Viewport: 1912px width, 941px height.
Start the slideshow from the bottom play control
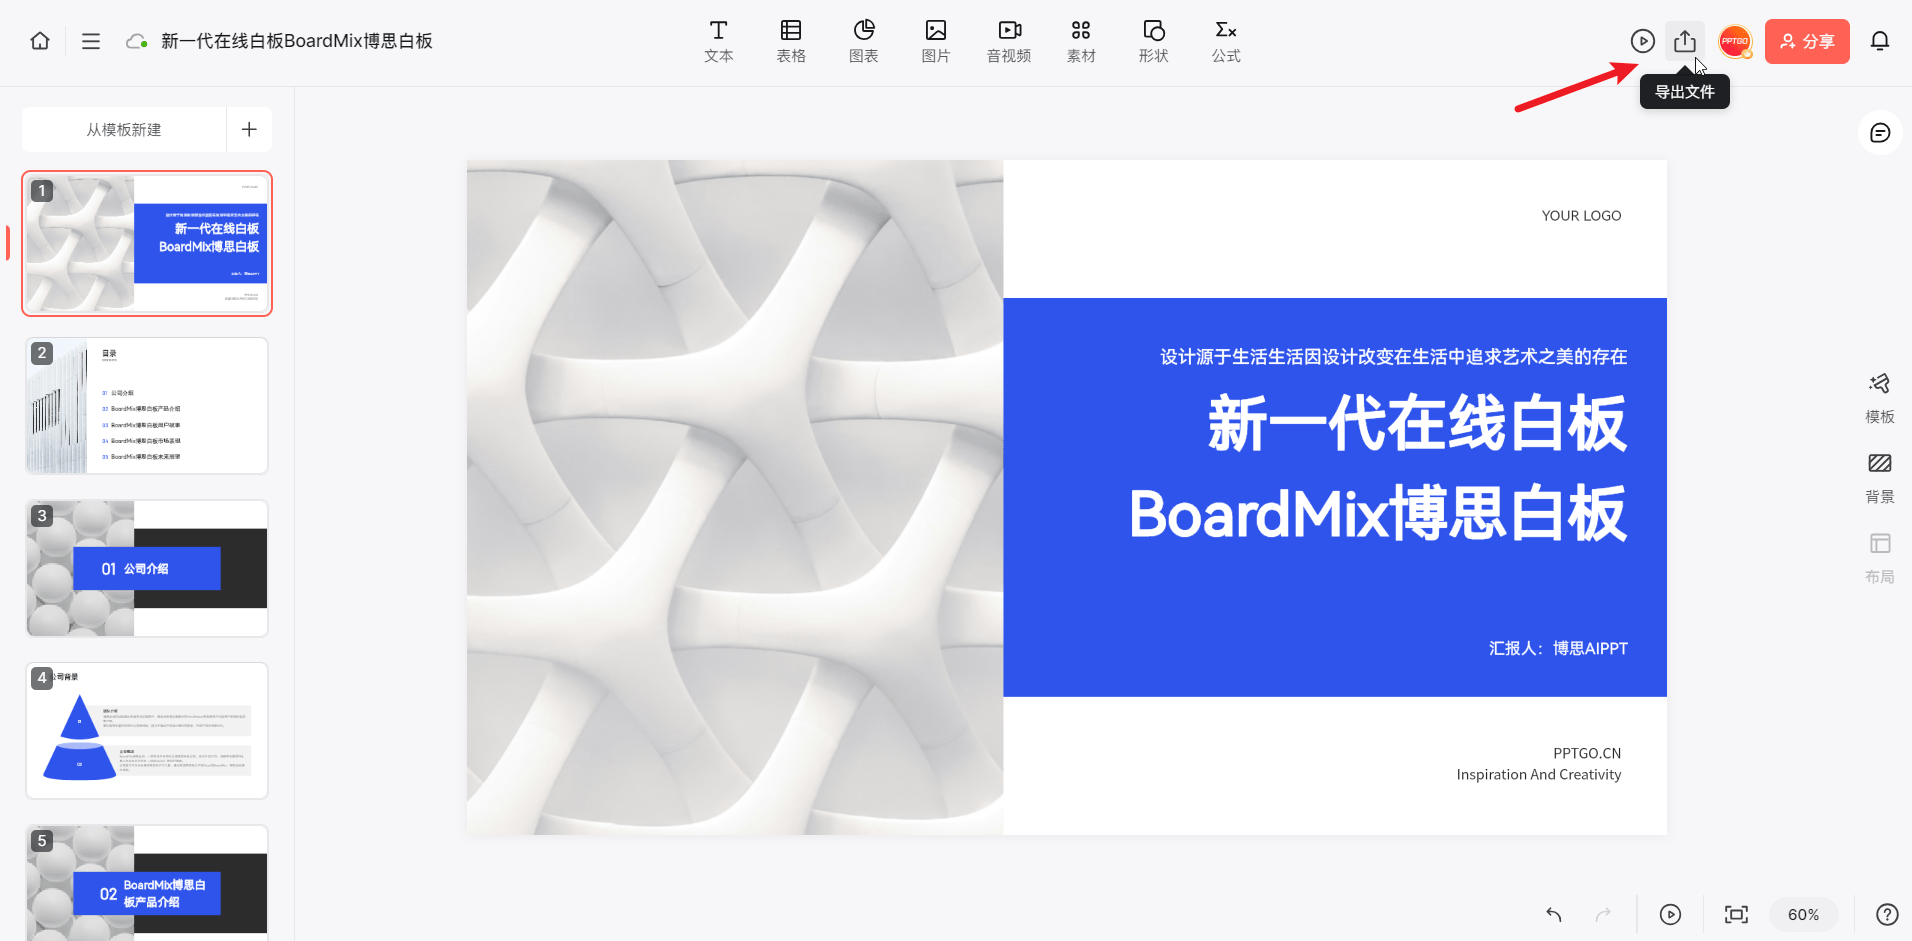1670,914
